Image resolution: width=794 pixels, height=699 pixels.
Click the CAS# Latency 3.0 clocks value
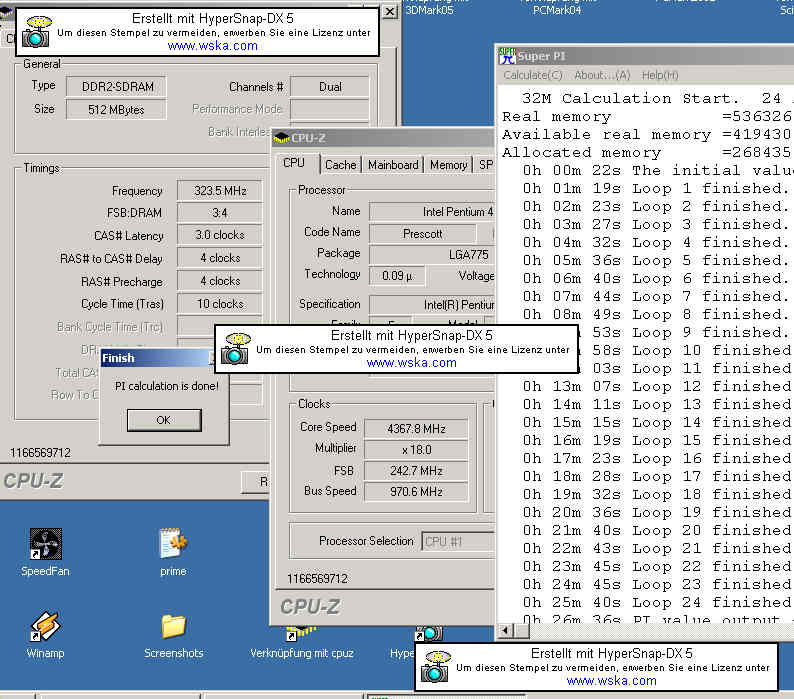[x=220, y=235]
